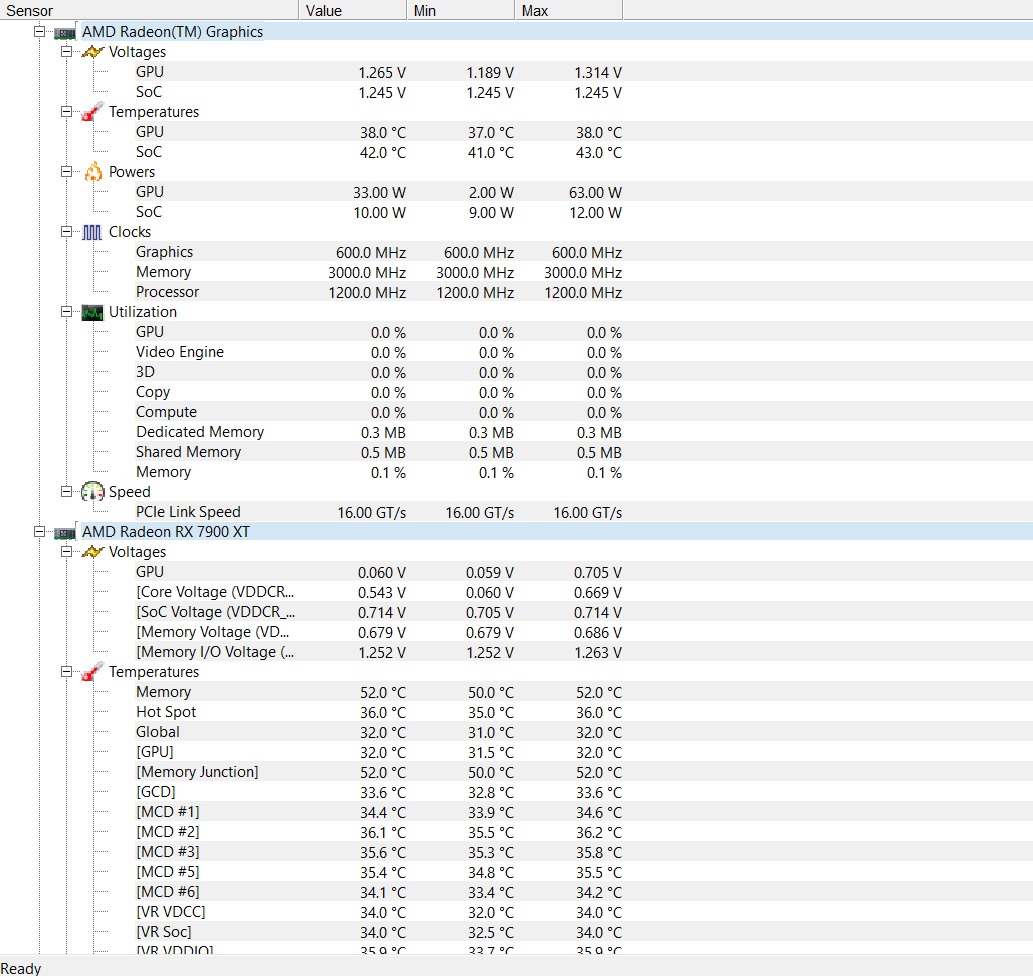Click the Voltages icon under AMD Radeon RX 7900 XT
Viewport: 1033px width, 976px height.
point(92,552)
